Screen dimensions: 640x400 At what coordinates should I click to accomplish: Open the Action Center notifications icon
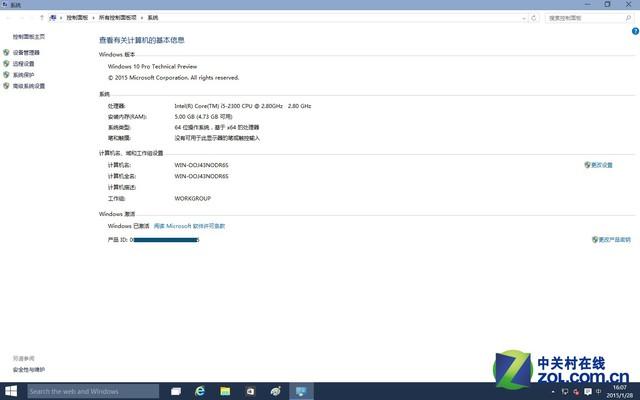point(588,392)
